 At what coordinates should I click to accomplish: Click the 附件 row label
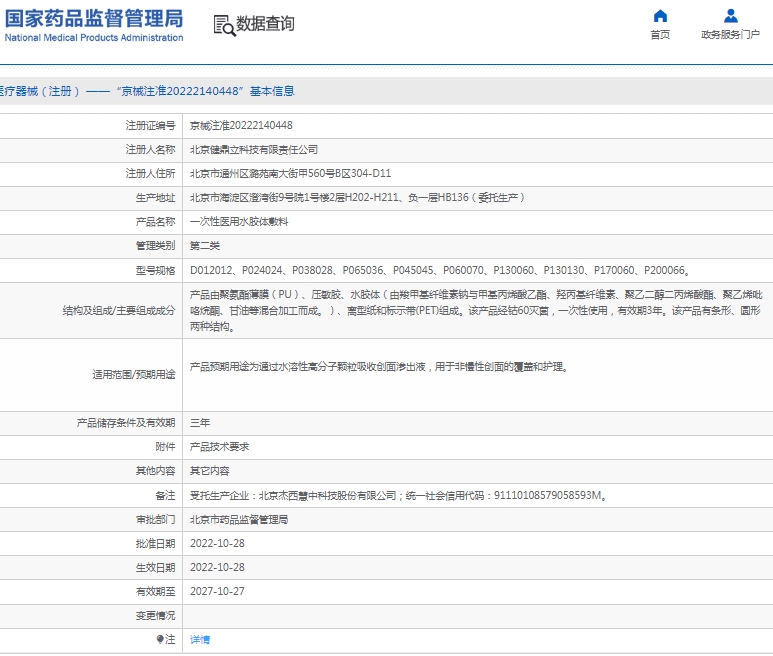pos(165,447)
